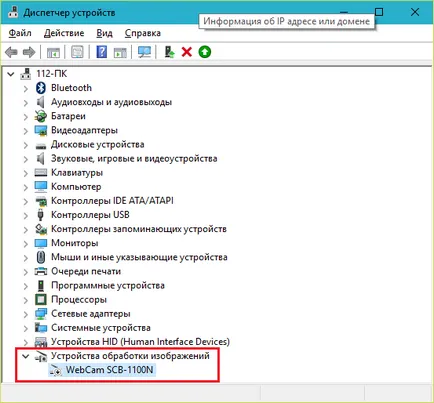Select the 112-ПК label
434x403 pixels.
[x=52, y=74]
